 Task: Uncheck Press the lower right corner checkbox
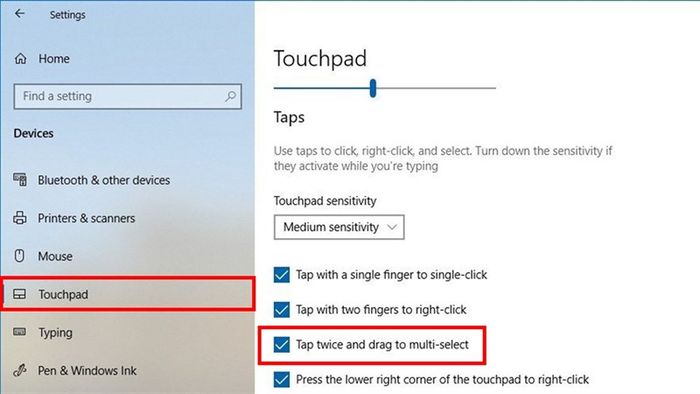click(x=282, y=379)
